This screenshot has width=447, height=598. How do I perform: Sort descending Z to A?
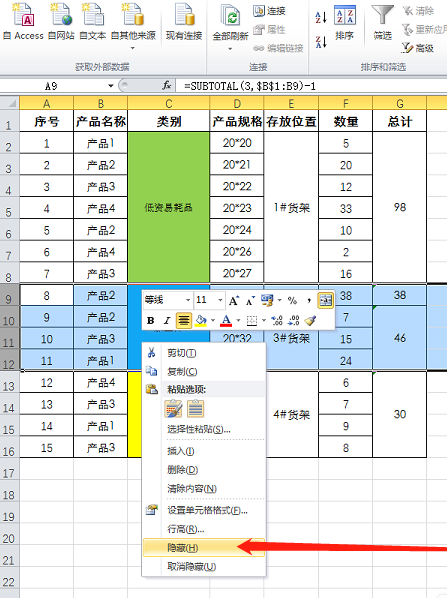pyautogui.click(x=321, y=41)
